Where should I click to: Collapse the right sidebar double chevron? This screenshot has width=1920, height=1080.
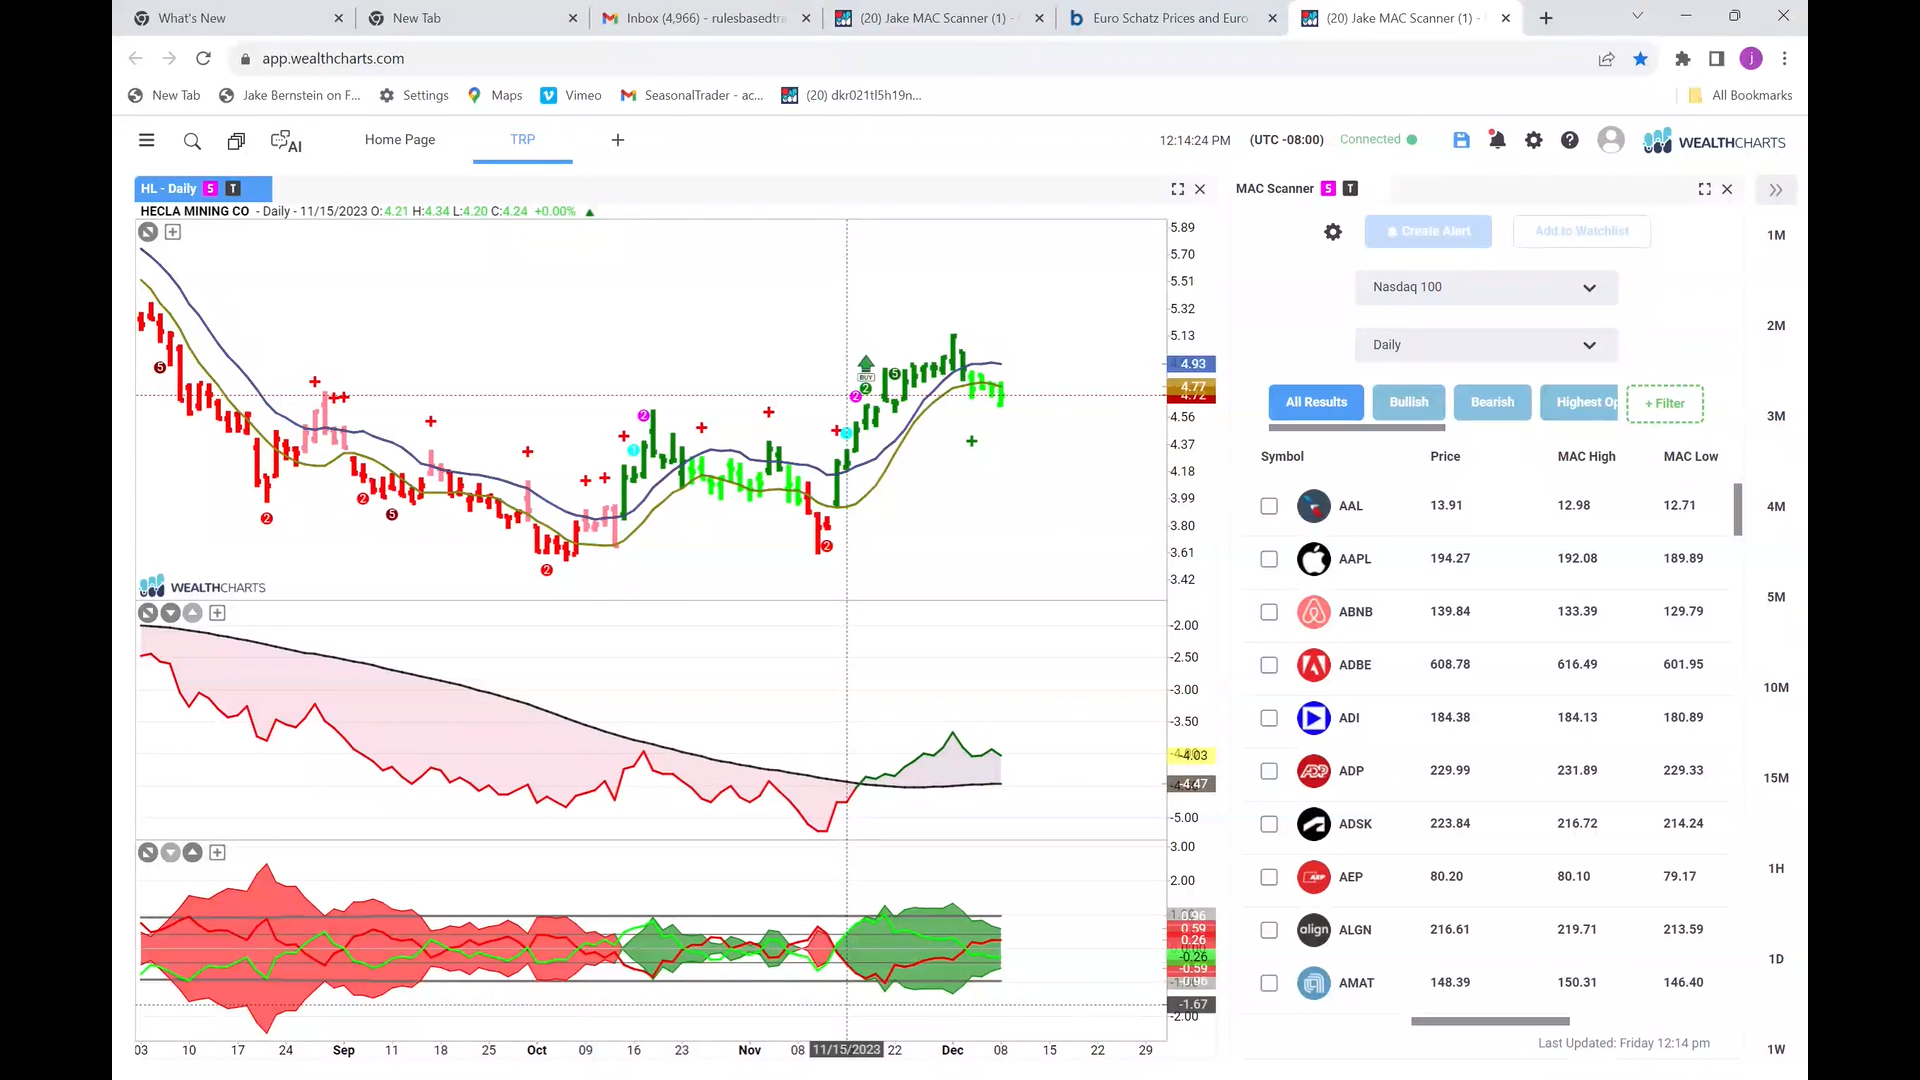pyautogui.click(x=1776, y=190)
